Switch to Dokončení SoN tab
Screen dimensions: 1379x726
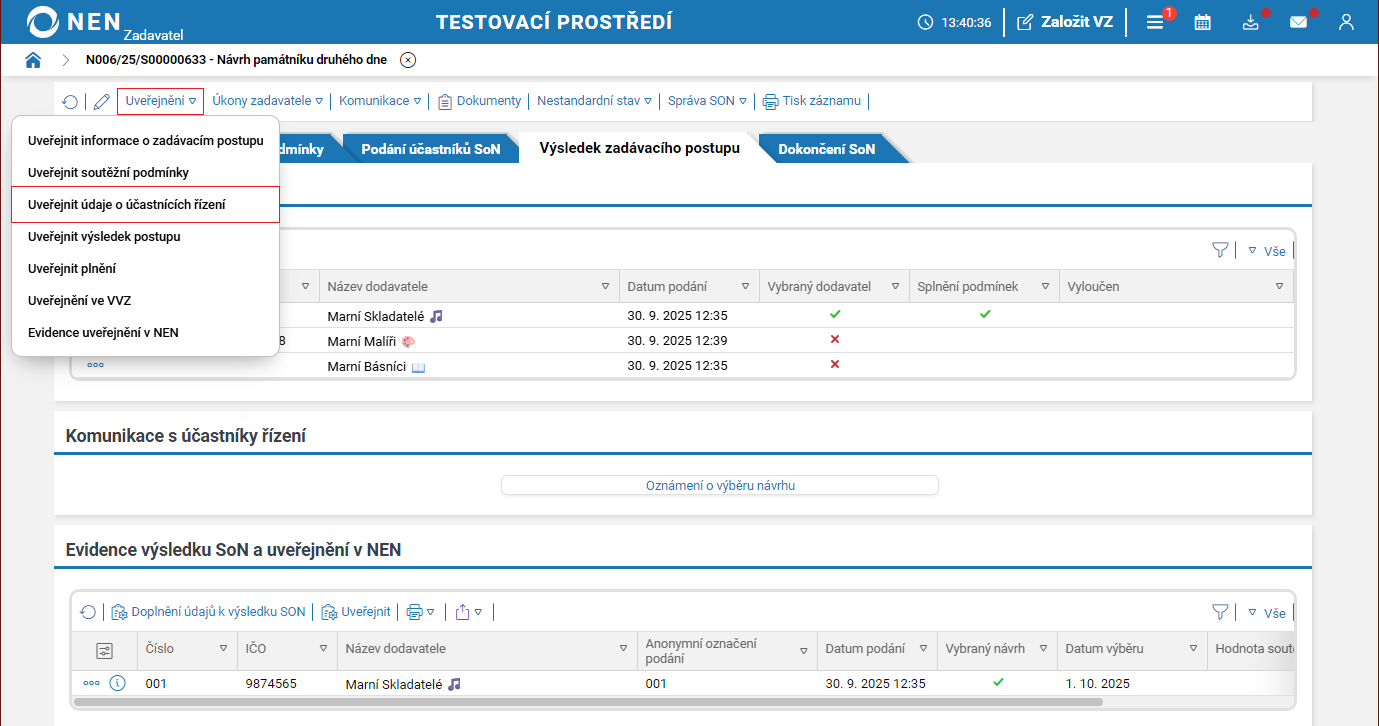tap(826, 149)
